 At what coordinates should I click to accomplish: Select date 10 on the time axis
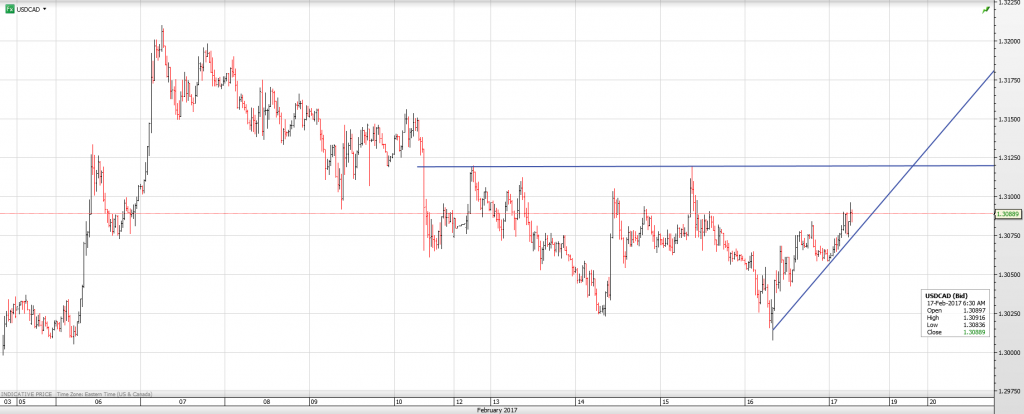(398, 401)
